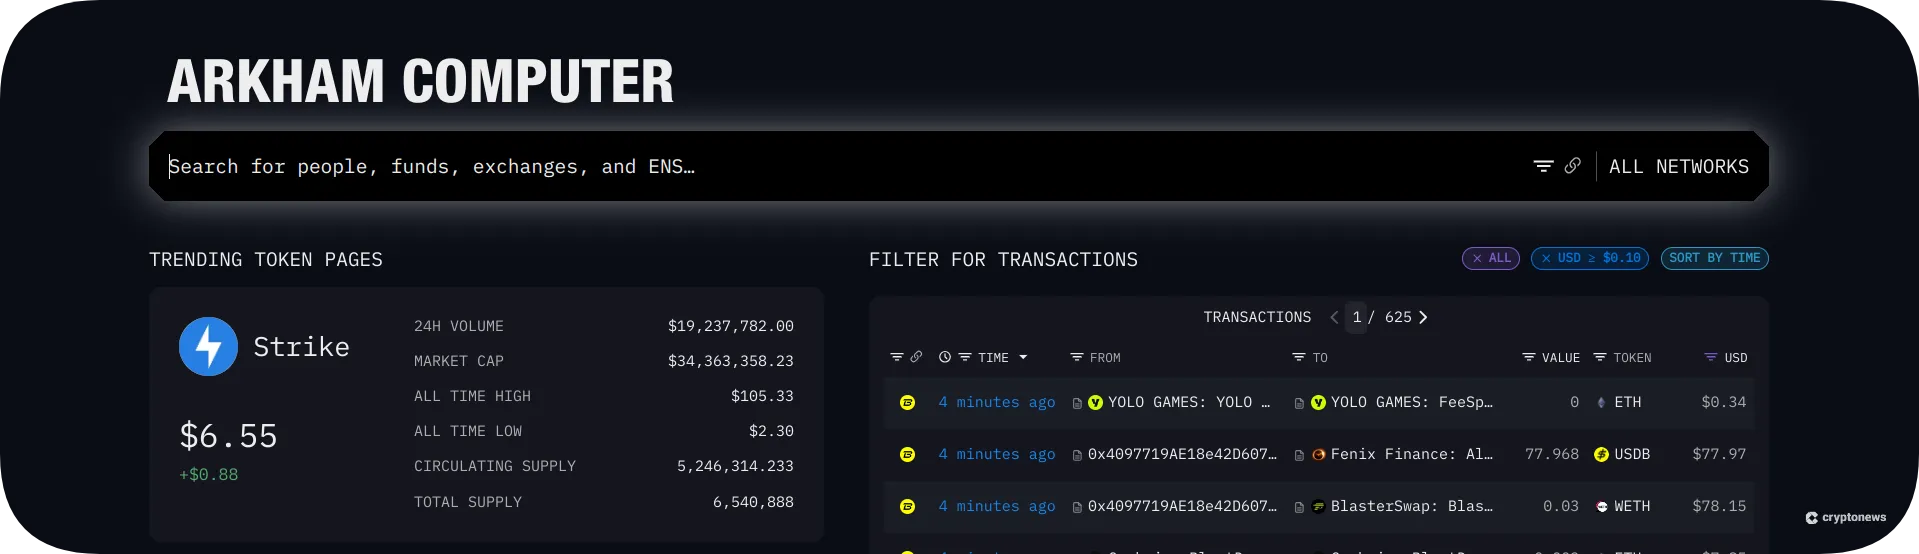Go to next transactions page
The image size is (1919, 554).
[1423, 317]
